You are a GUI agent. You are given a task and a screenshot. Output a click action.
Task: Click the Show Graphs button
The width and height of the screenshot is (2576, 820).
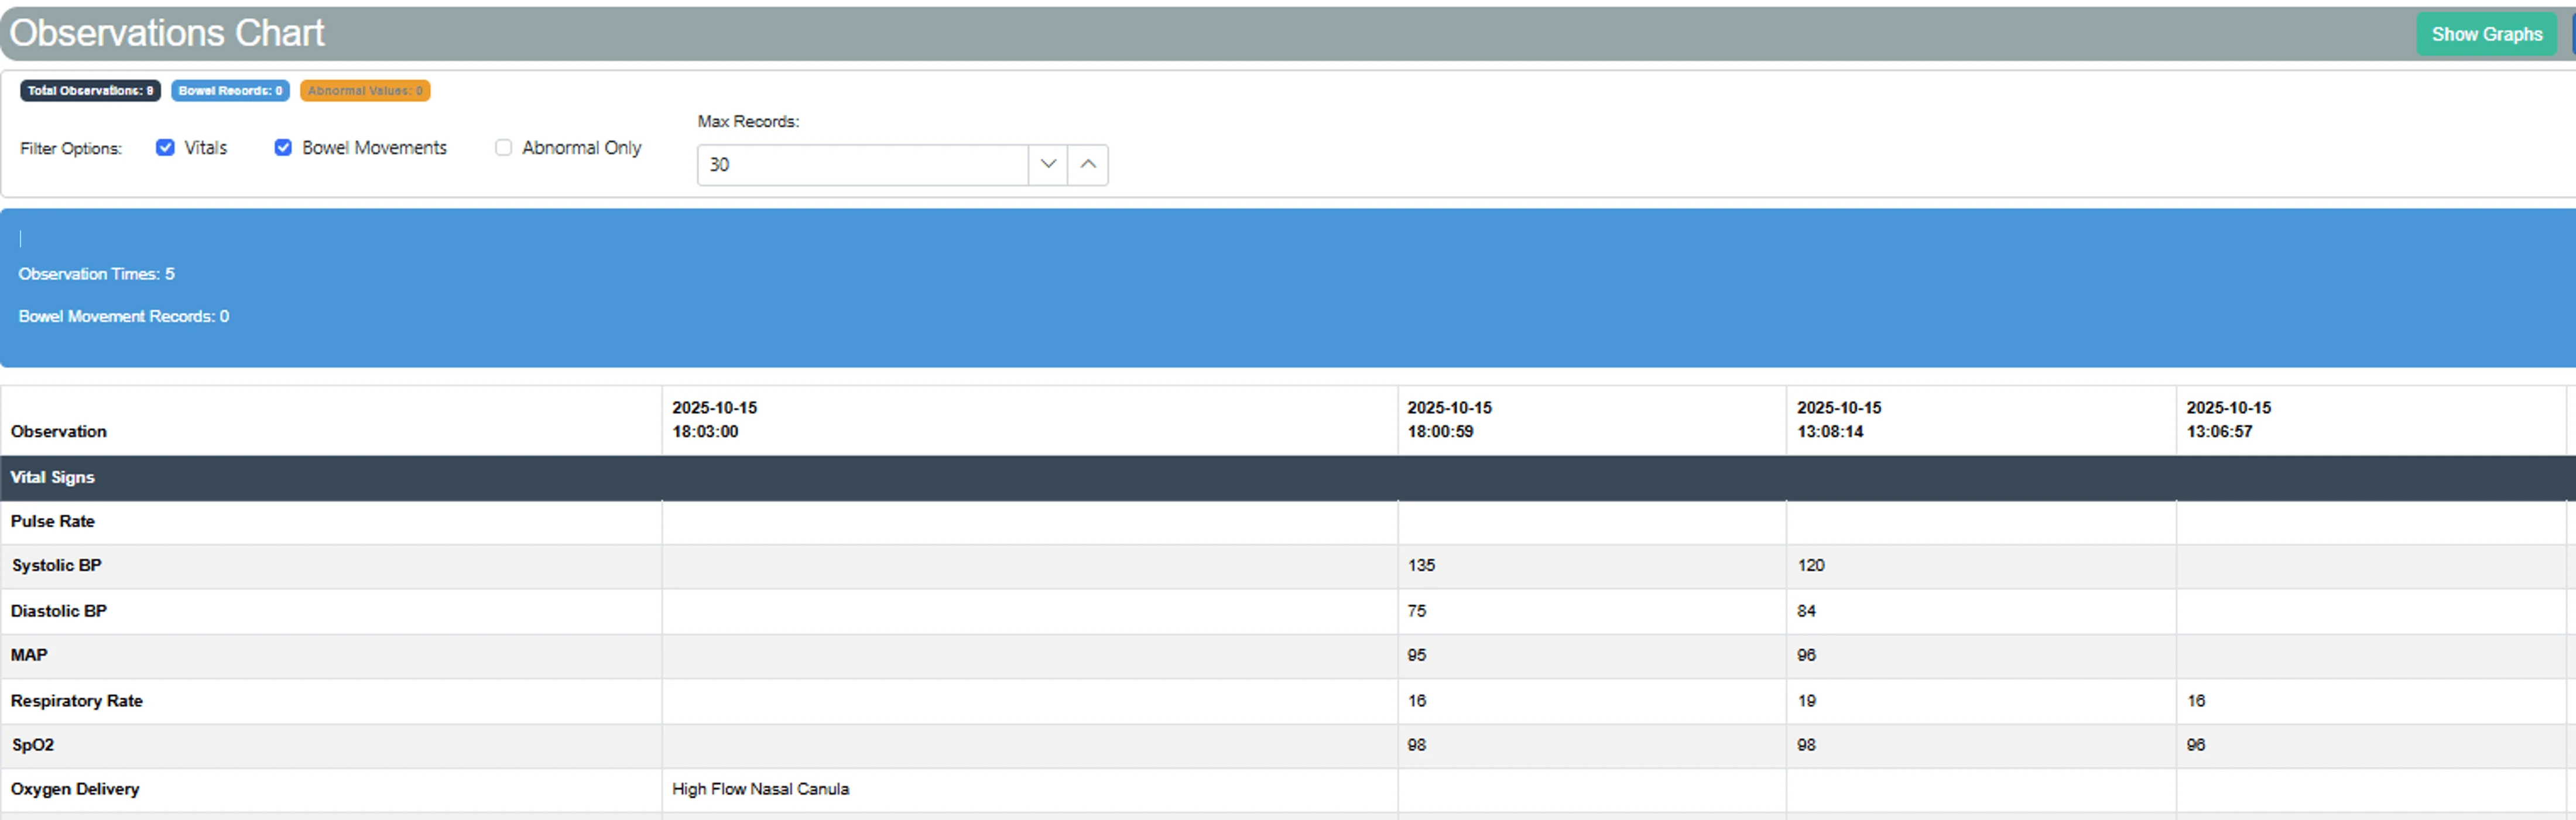[x=2486, y=34]
